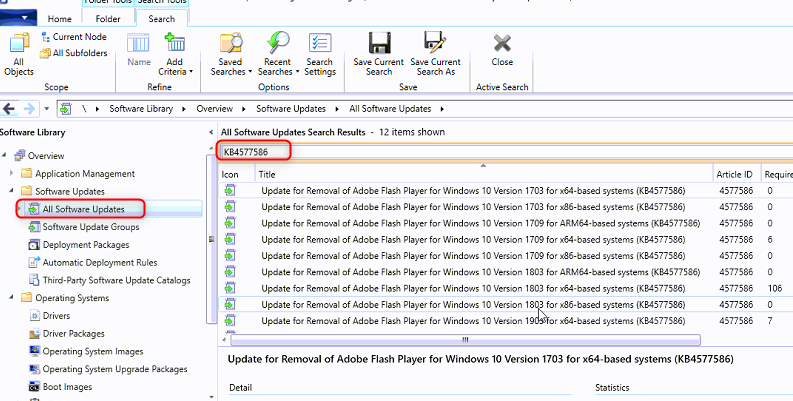The width and height of the screenshot is (793, 401).
Task: Click the back navigation arrow
Action: pos(9,109)
